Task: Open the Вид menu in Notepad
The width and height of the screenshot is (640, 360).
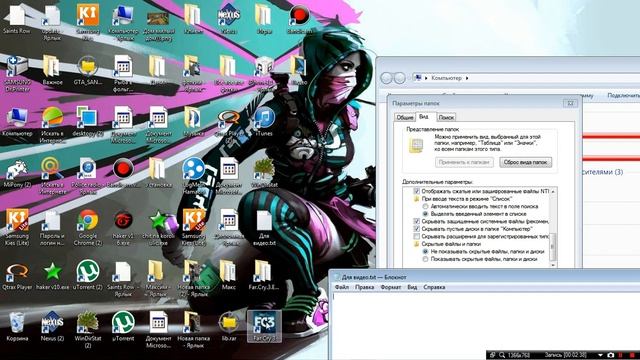Action: point(412,287)
